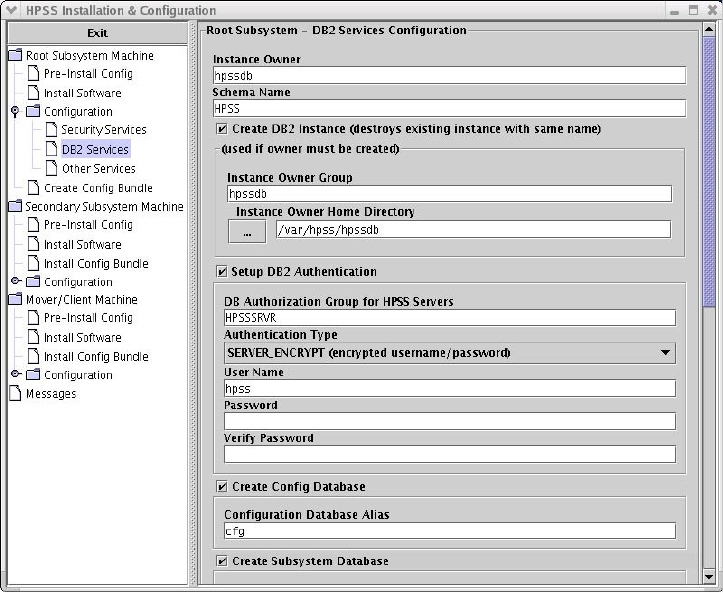Click the Password field
The image size is (723, 592).
[x=450, y=421]
